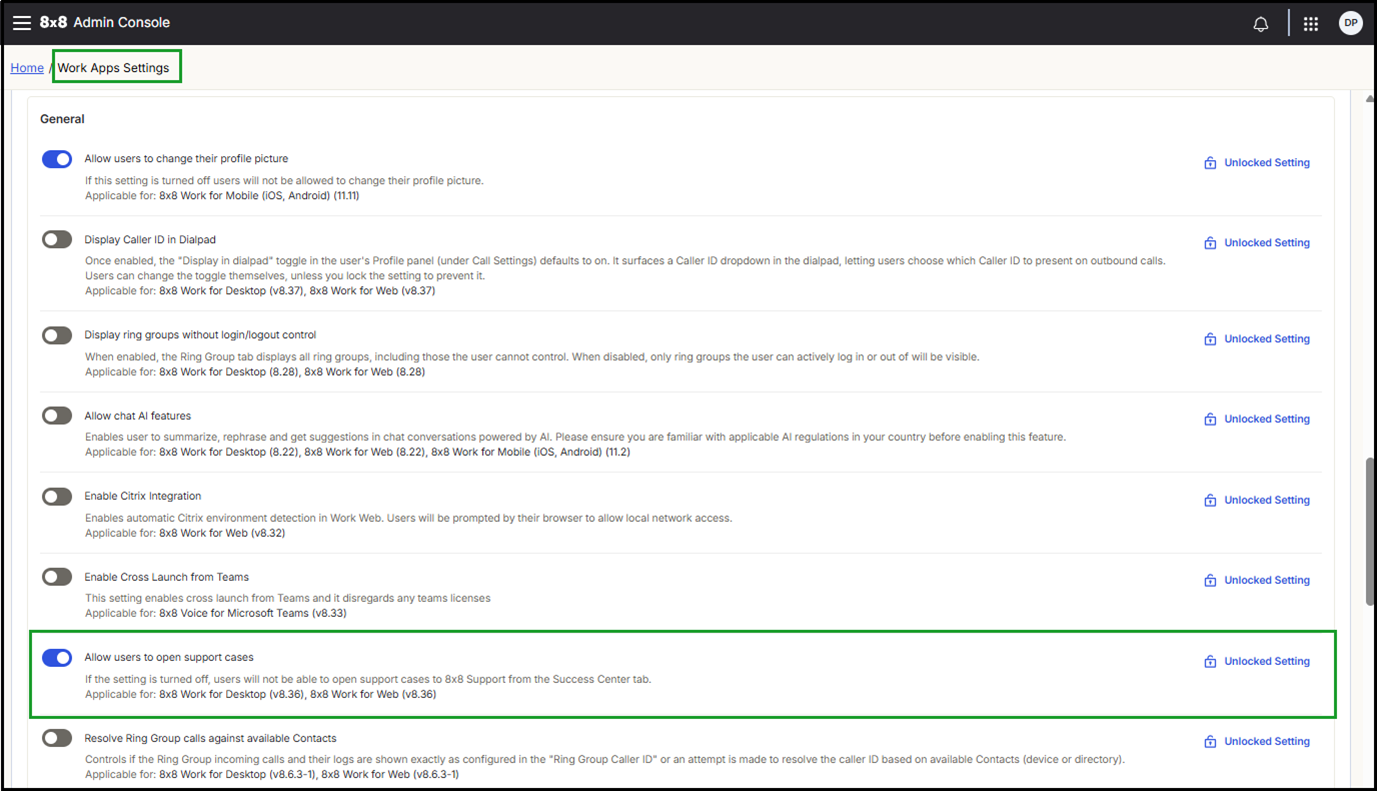Image resolution: width=1378 pixels, height=791 pixels.
Task: Click Unlocked Setting link for ring groups display
Action: (x=1267, y=339)
